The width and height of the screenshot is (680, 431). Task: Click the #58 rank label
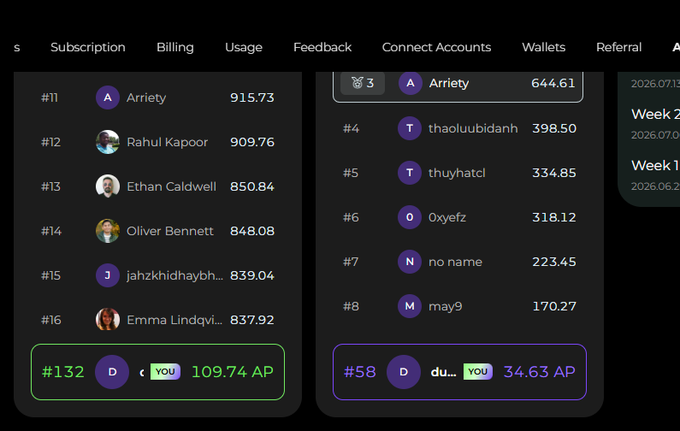pos(360,372)
